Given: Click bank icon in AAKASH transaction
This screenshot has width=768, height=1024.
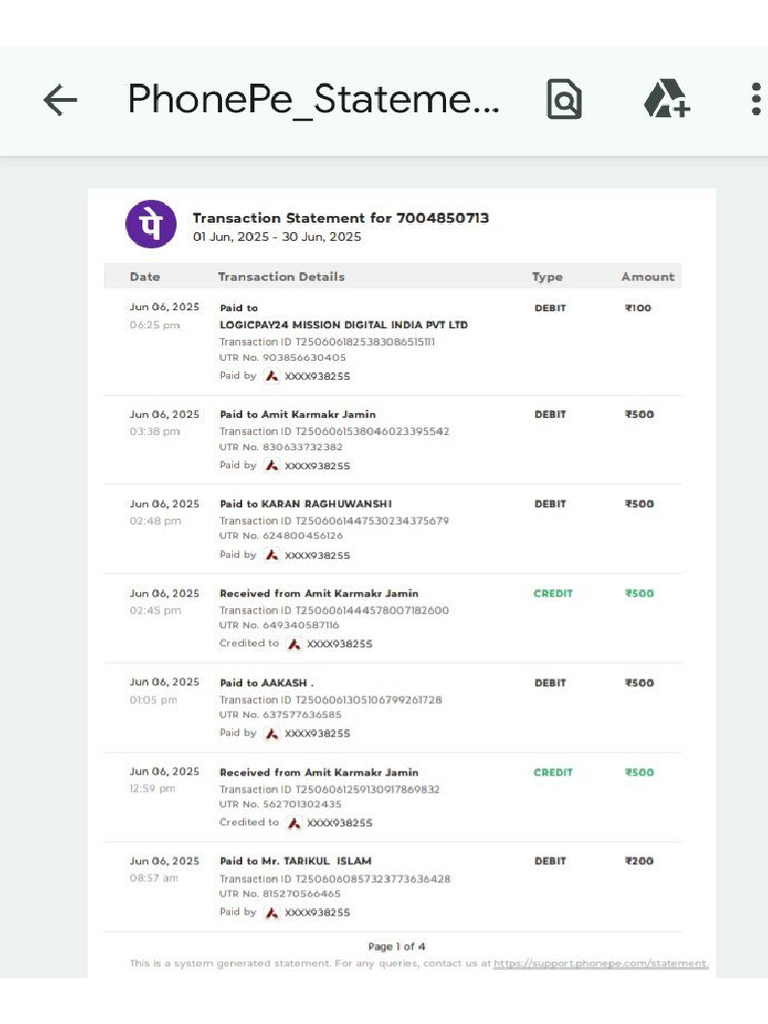Looking at the screenshot, I should point(271,733).
